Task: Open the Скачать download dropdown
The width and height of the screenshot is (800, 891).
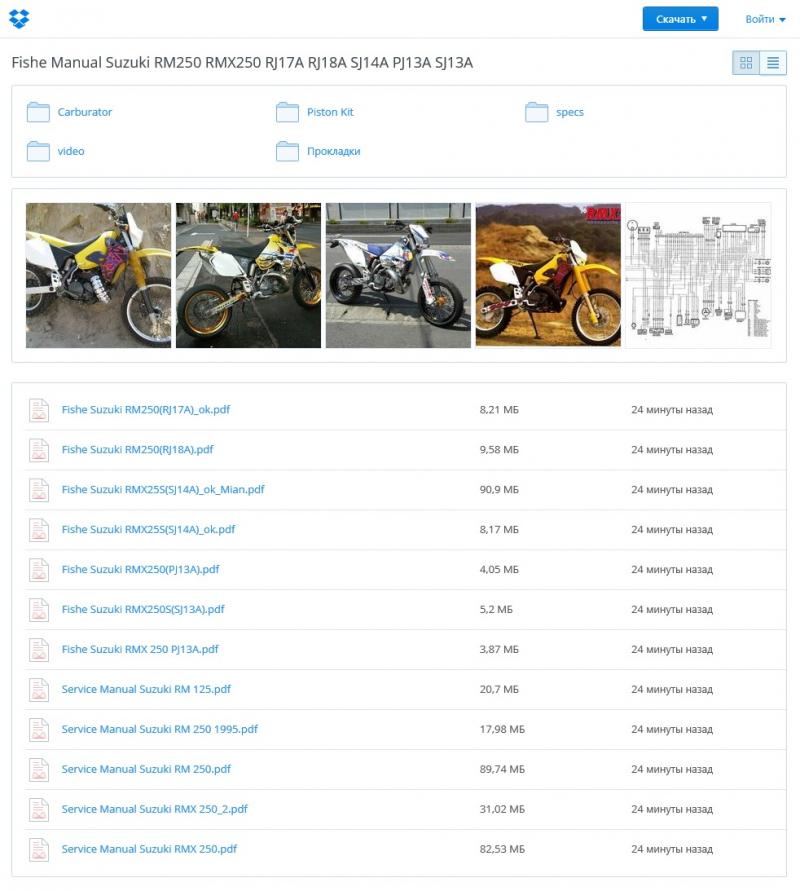Action: coord(680,19)
